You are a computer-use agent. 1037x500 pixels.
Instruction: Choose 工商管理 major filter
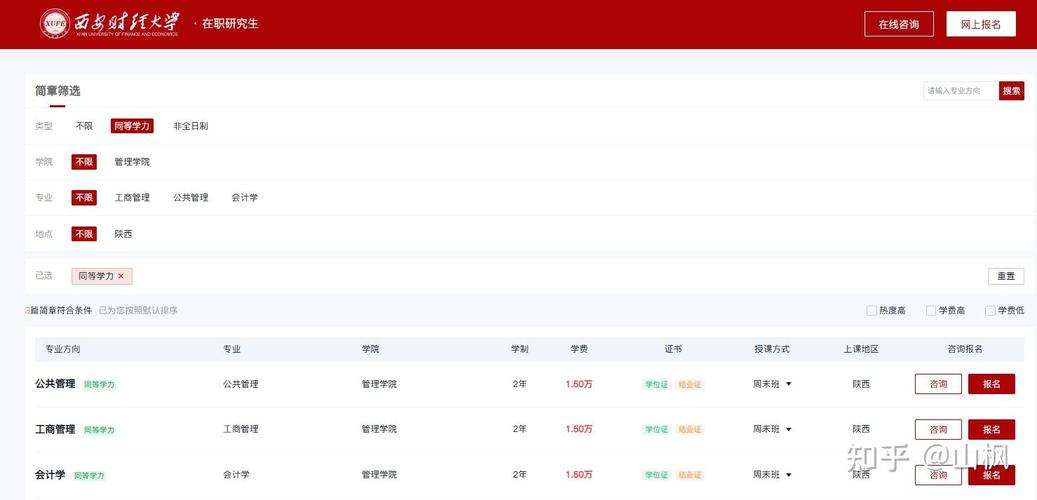[132, 198]
